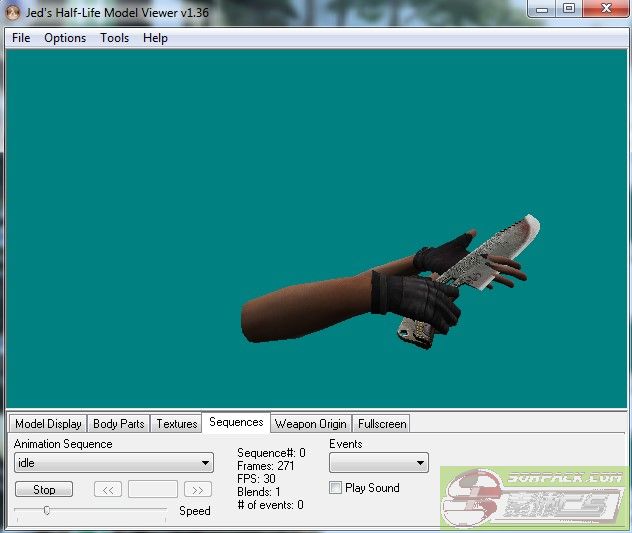Step back one frame with << button
This screenshot has height=533, width=632.
tap(108, 489)
